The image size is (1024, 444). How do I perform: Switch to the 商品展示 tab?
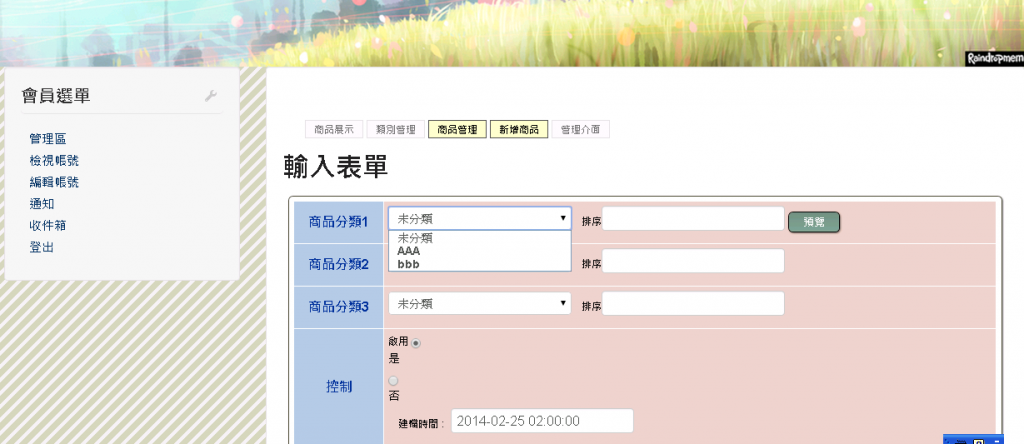(334, 129)
